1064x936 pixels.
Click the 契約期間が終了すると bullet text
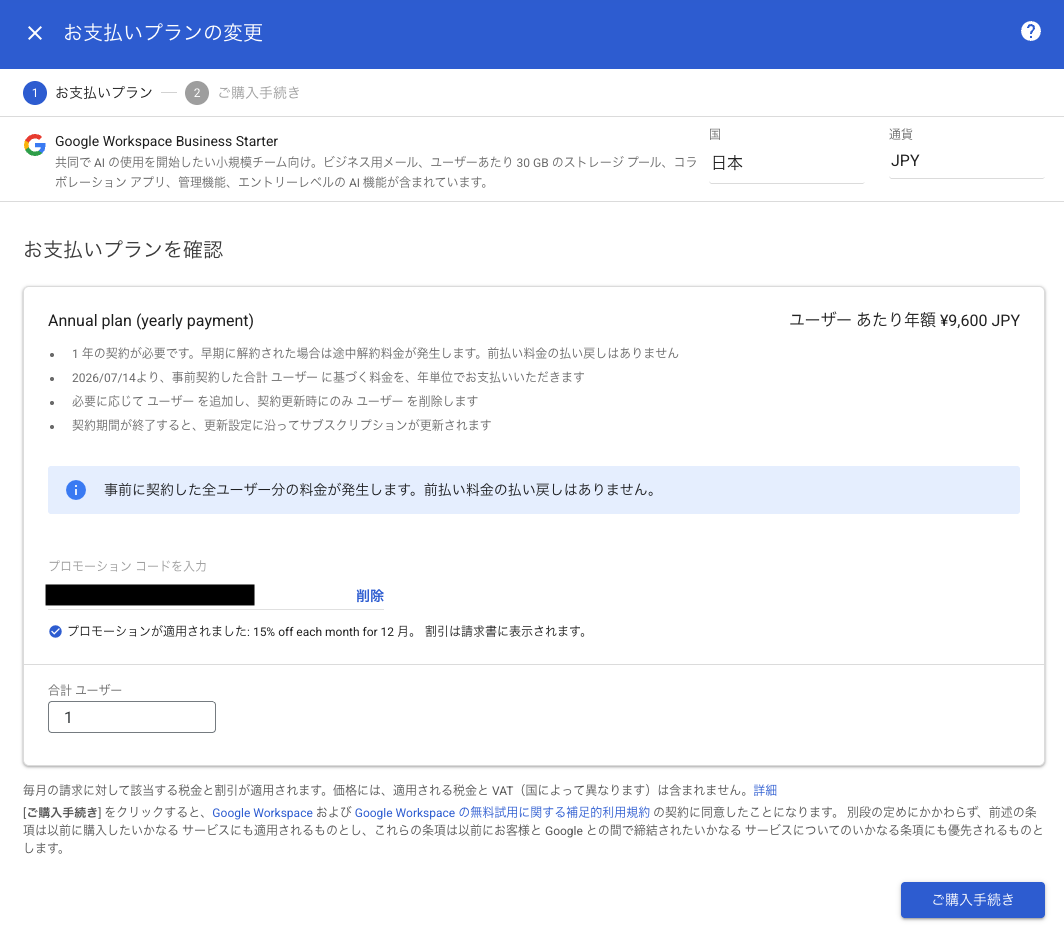pos(282,426)
